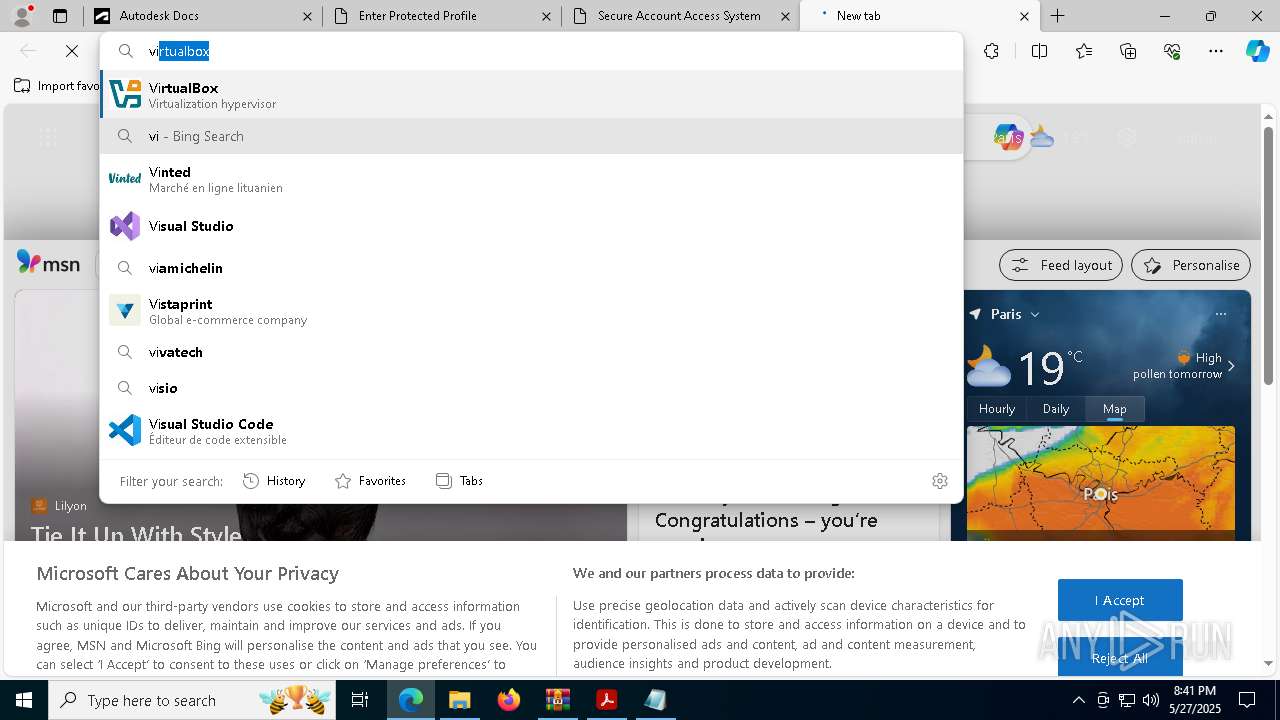Launch Copilot sidebar

pyautogui.click(x=1258, y=51)
